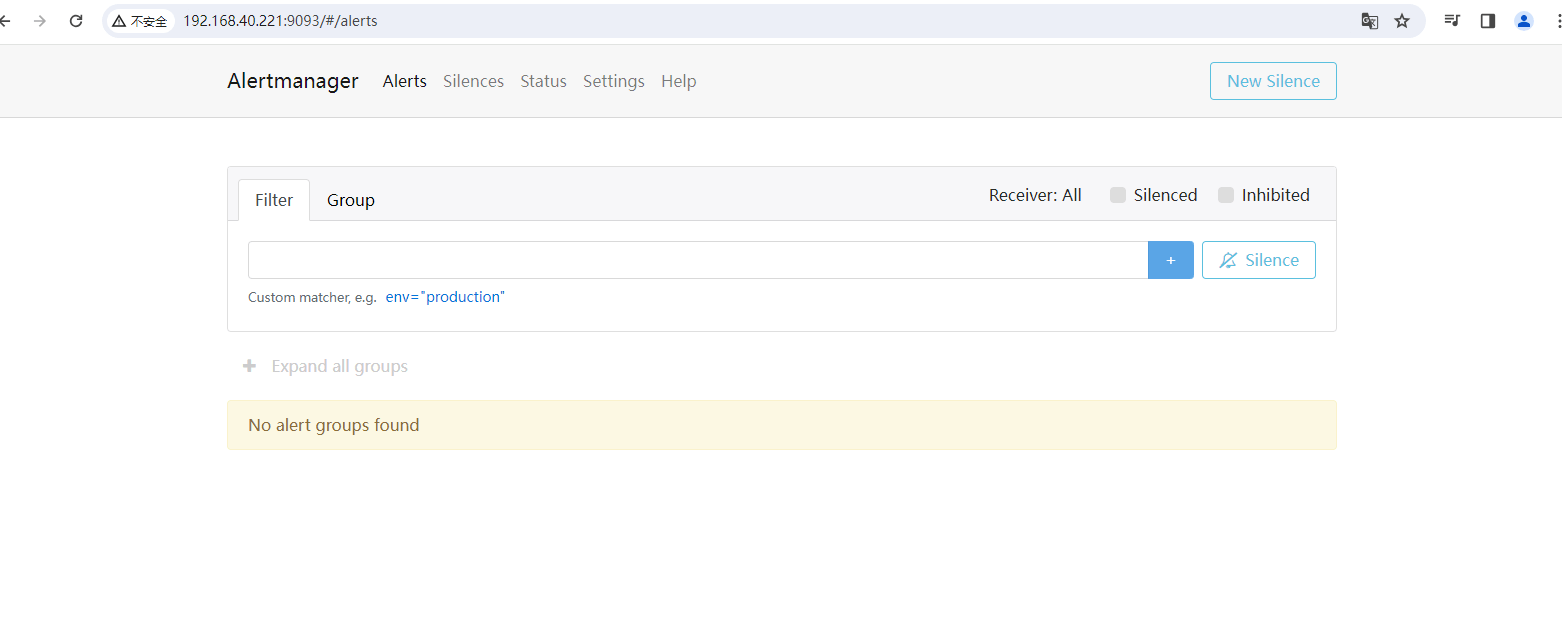Open the Status page in navbar
This screenshot has height=630, width=1562.
click(x=543, y=81)
